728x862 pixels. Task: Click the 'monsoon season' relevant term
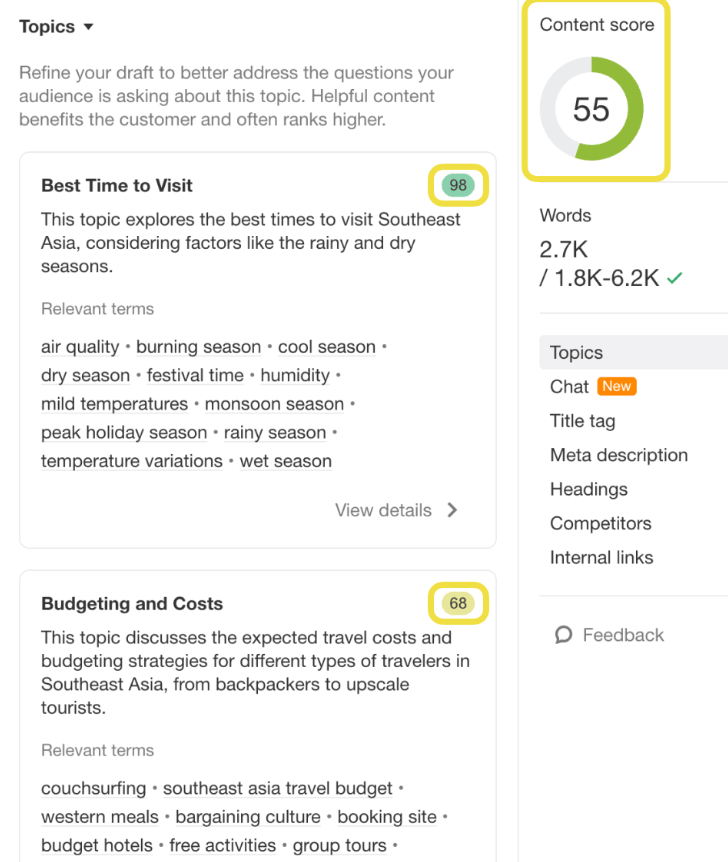pos(274,404)
